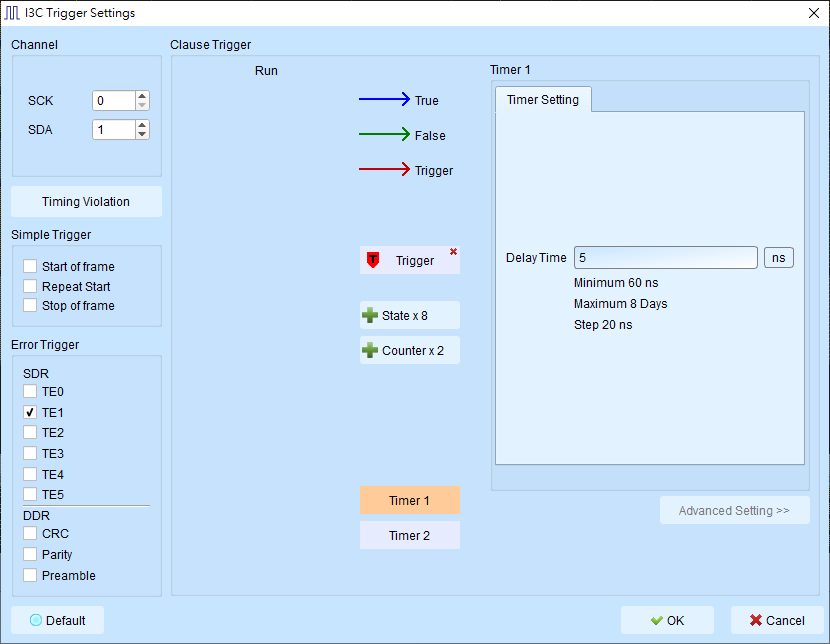Click the blue True arrow
This screenshot has height=644, width=830.
[384, 99]
